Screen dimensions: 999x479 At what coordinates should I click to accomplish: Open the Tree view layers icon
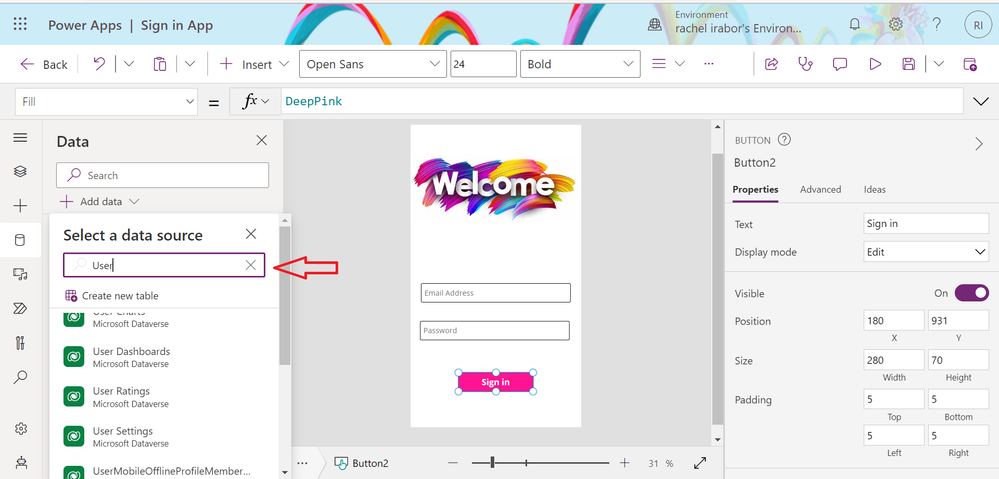tap(20, 171)
